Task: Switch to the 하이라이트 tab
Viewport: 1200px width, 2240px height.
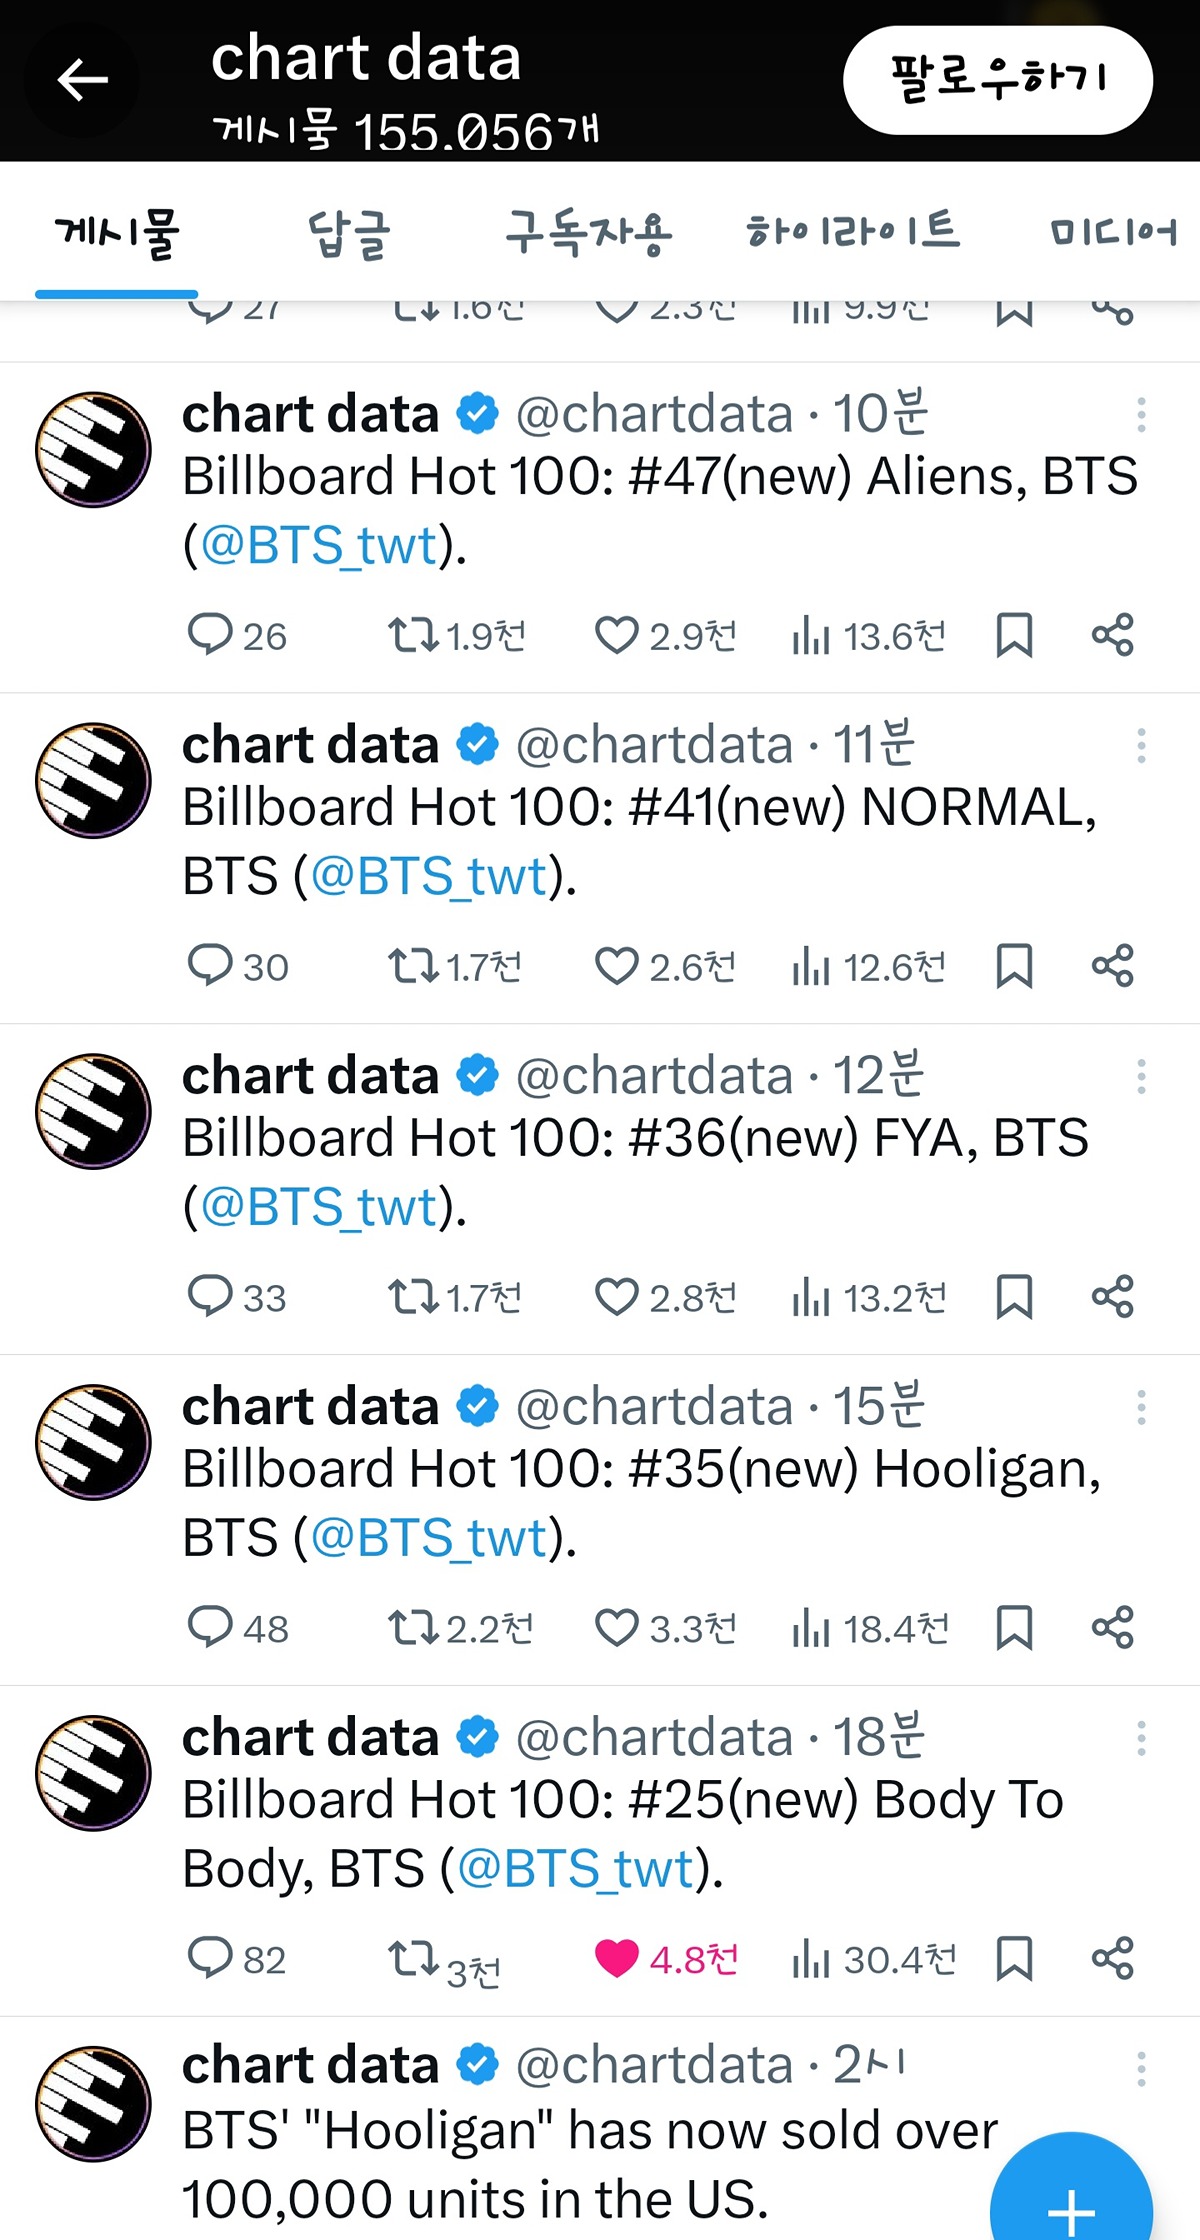Action: 852,232
